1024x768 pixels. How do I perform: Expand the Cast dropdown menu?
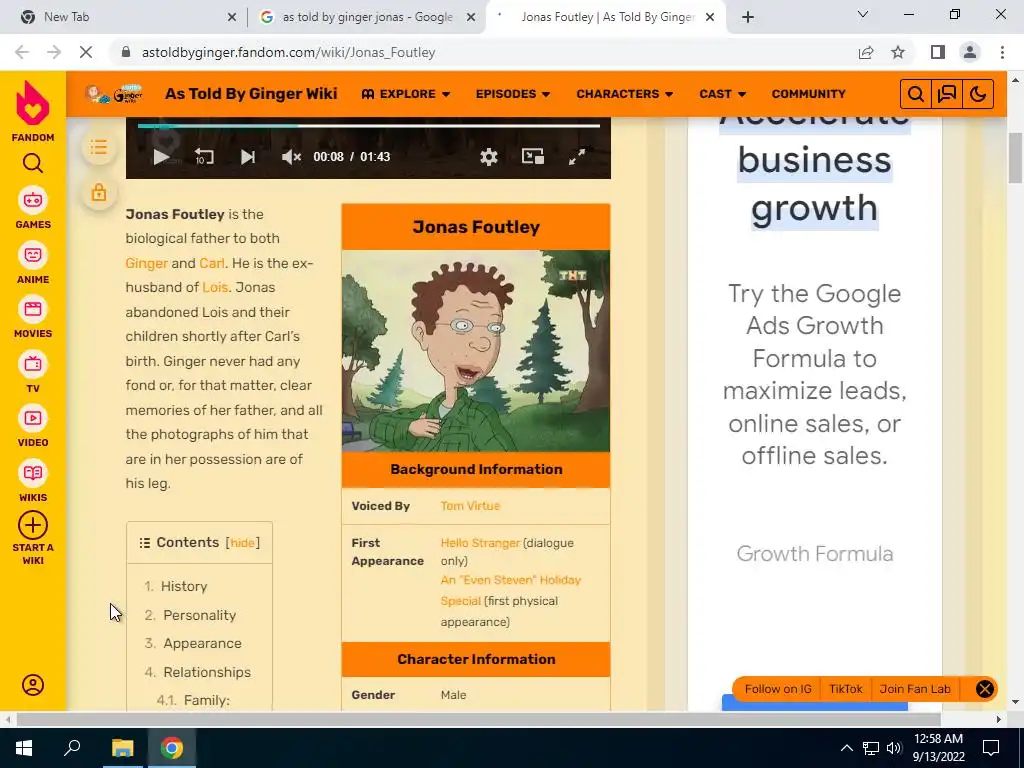(x=722, y=94)
